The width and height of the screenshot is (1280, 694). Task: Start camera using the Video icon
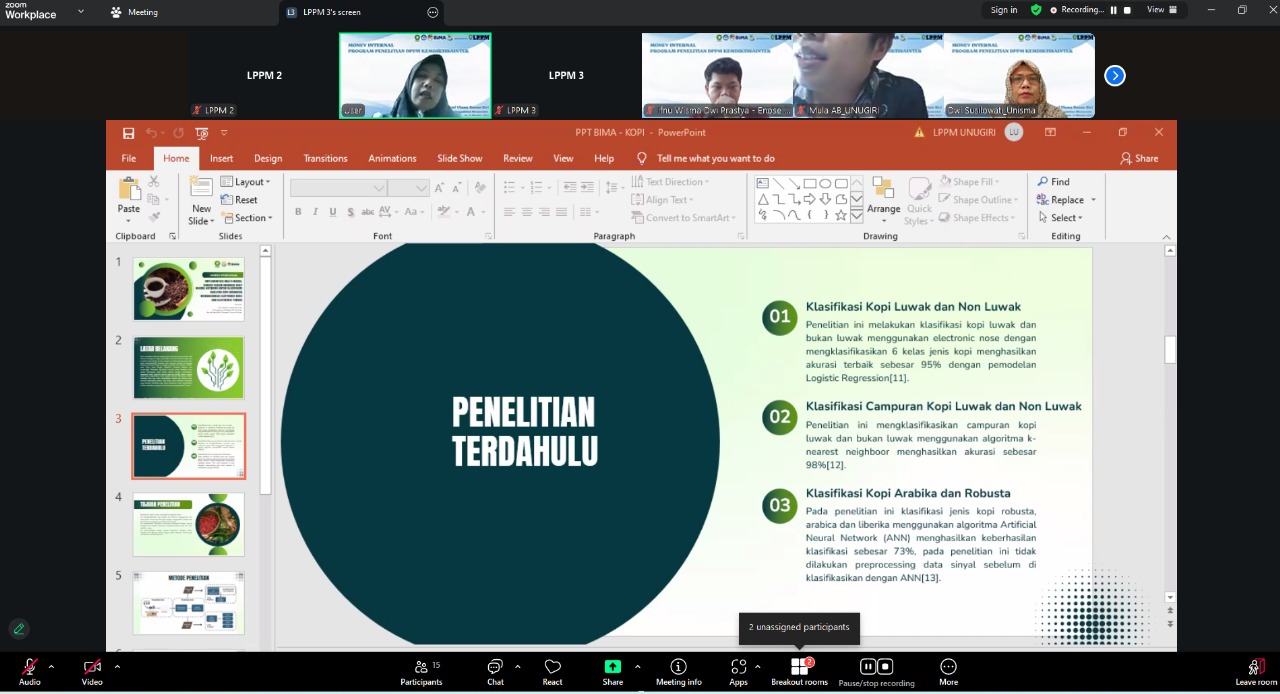pos(92,668)
